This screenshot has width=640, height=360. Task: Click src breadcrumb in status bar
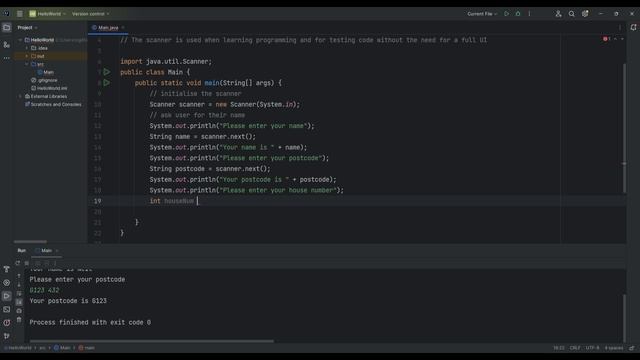42,348
